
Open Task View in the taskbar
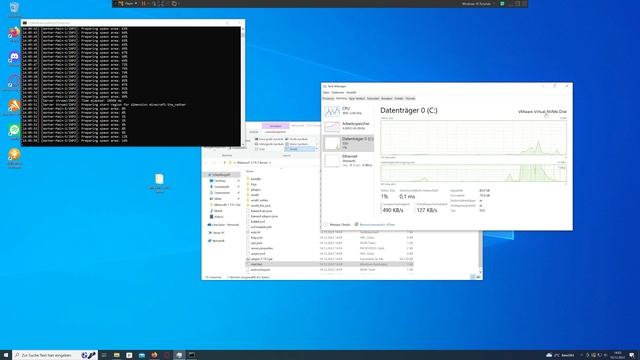[104, 355]
